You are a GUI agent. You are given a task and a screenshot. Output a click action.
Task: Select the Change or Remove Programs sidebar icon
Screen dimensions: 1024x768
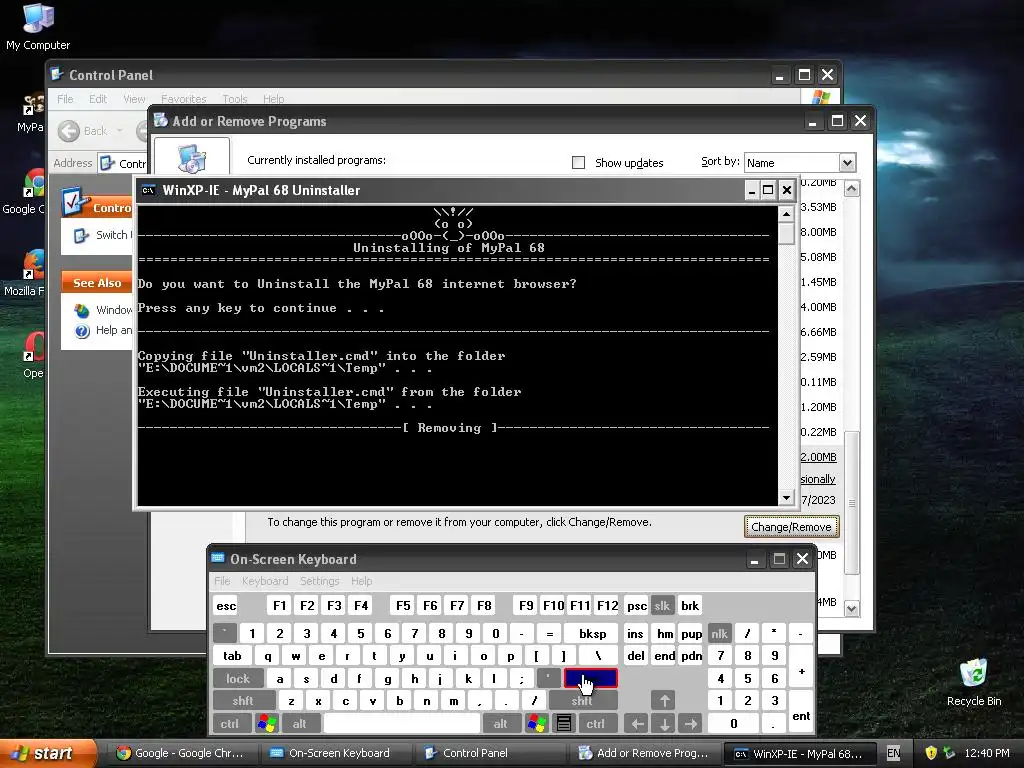tap(191, 157)
